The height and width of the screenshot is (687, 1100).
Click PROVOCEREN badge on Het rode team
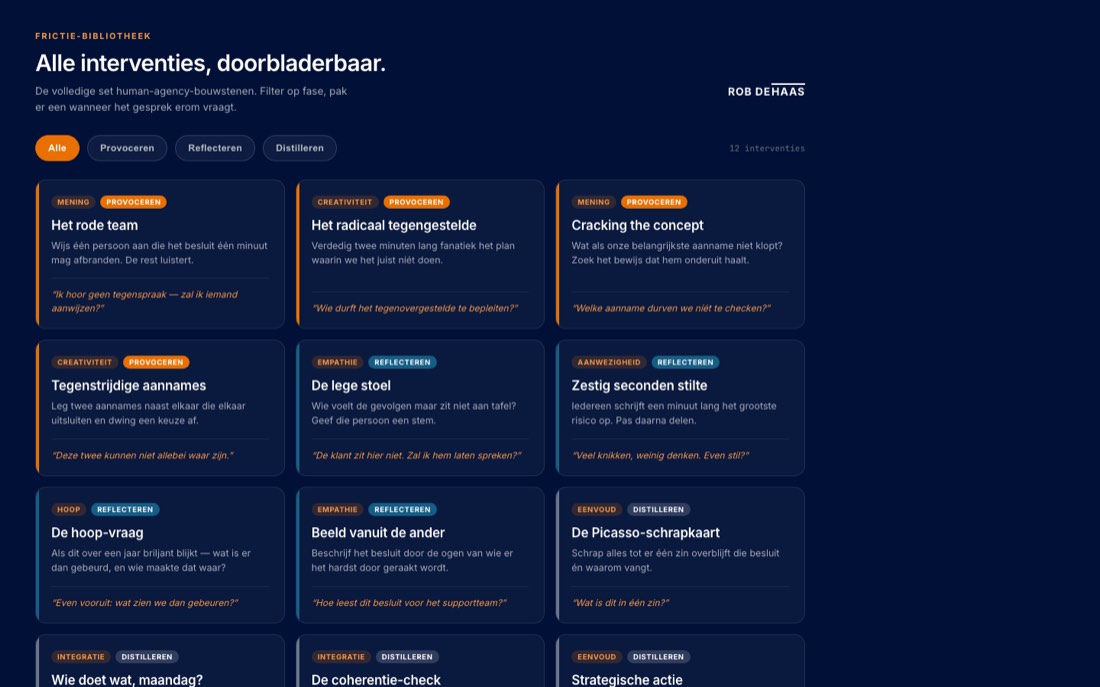(x=133, y=202)
